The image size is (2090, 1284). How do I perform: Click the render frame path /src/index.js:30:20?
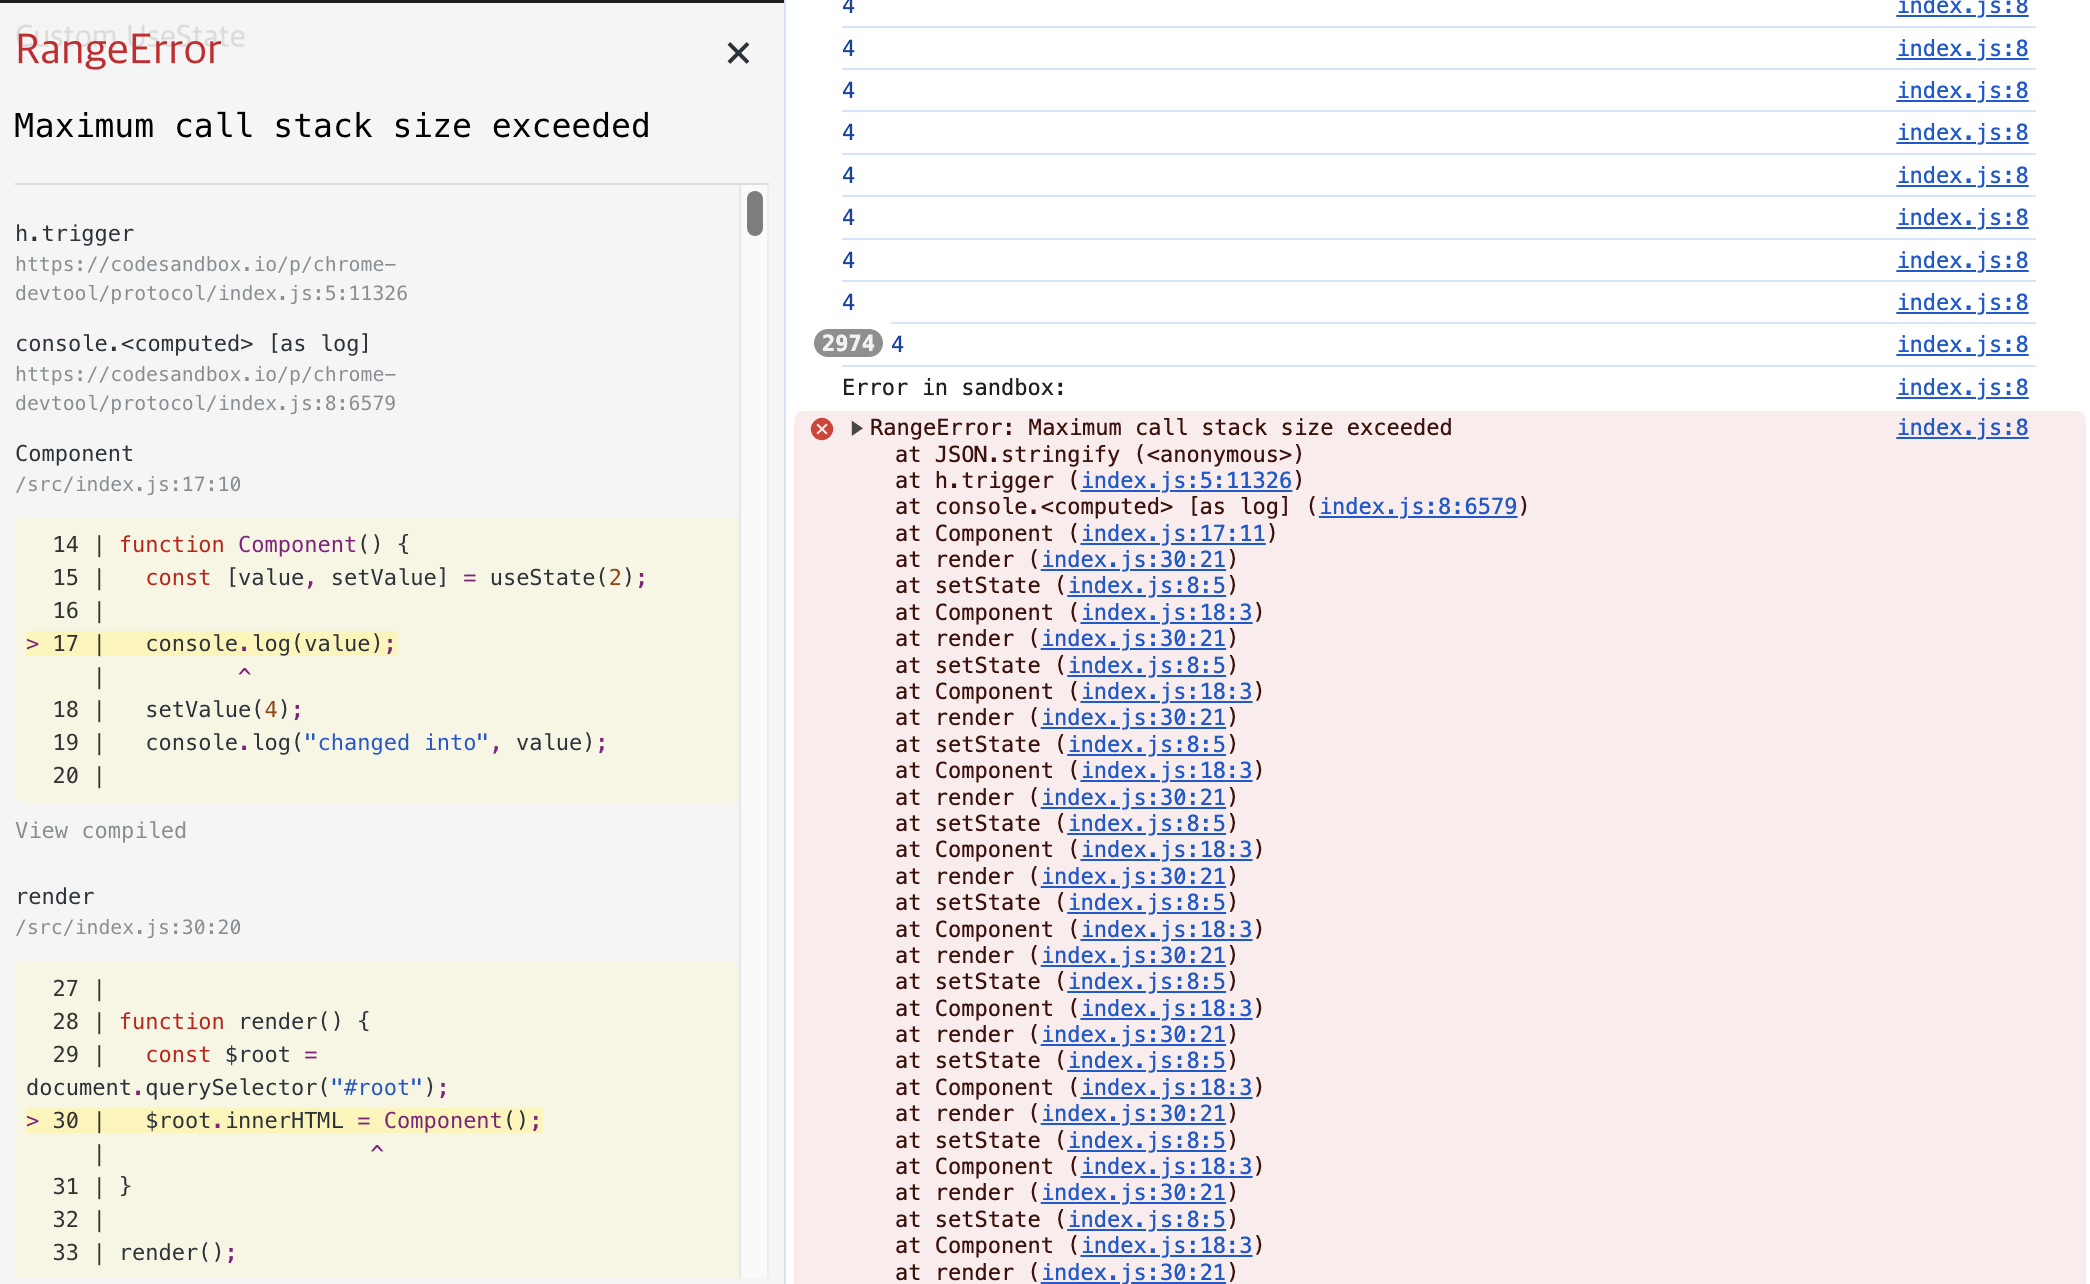click(128, 928)
